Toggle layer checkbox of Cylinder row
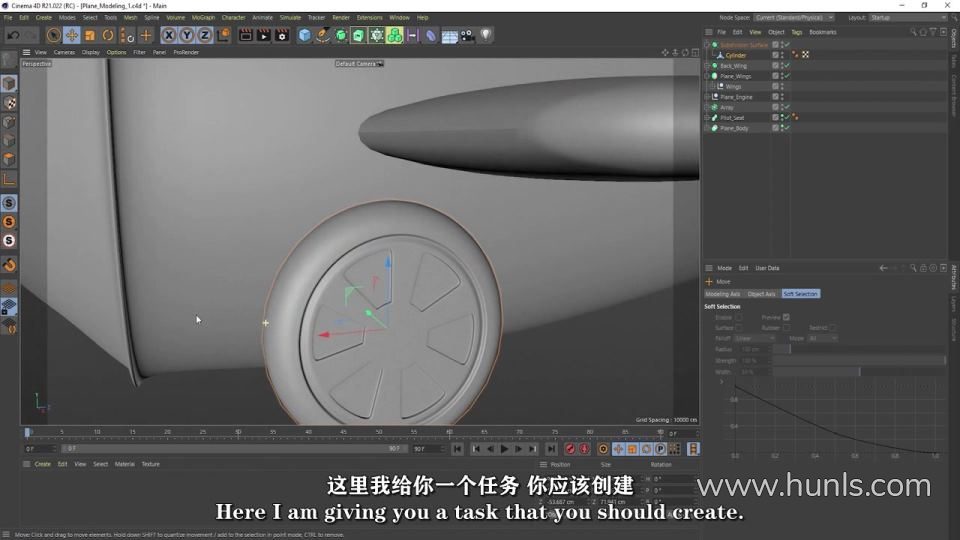Viewport: 960px width, 540px height. [775, 55]
